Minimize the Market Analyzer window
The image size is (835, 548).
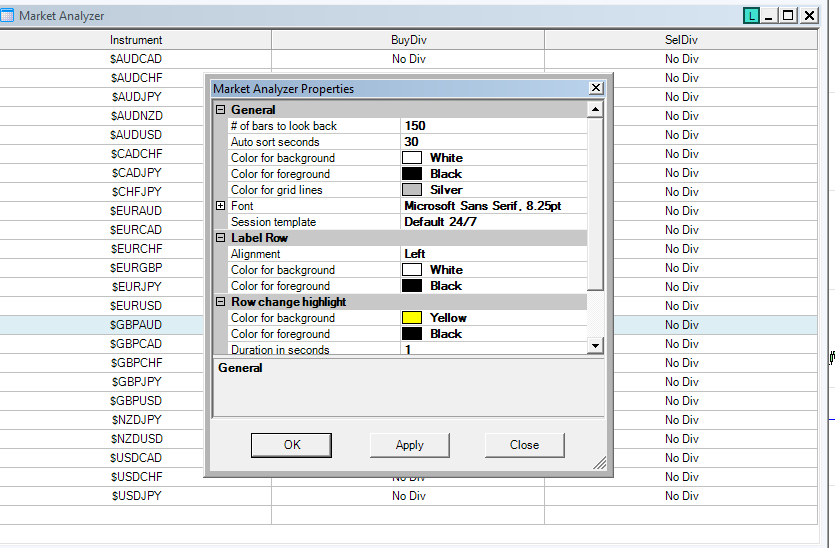pyautogui.click(x=768, y=16)
